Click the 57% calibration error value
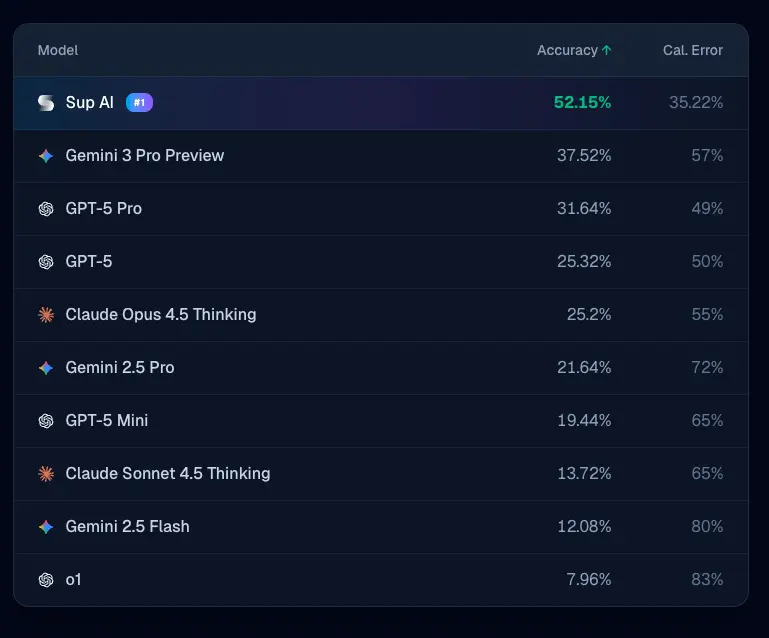This screenshot has width=769, height=638. [x=707, y=155]
